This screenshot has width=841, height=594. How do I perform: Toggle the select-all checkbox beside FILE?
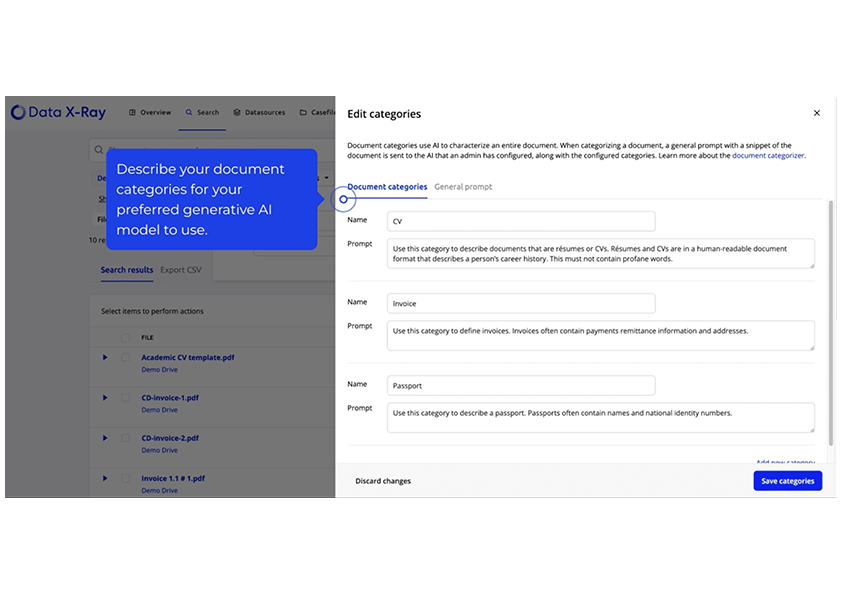click(125, 338)
